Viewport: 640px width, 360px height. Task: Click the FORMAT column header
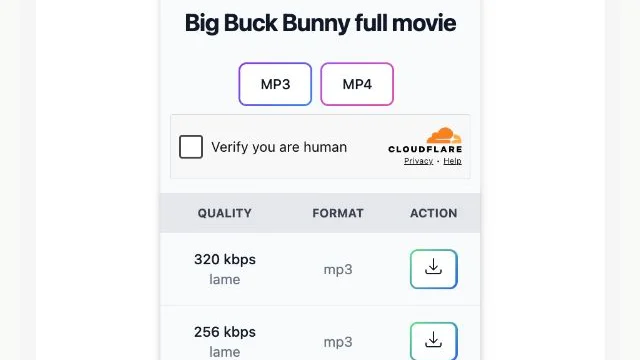pyautogui.click(x=338, y=213)
